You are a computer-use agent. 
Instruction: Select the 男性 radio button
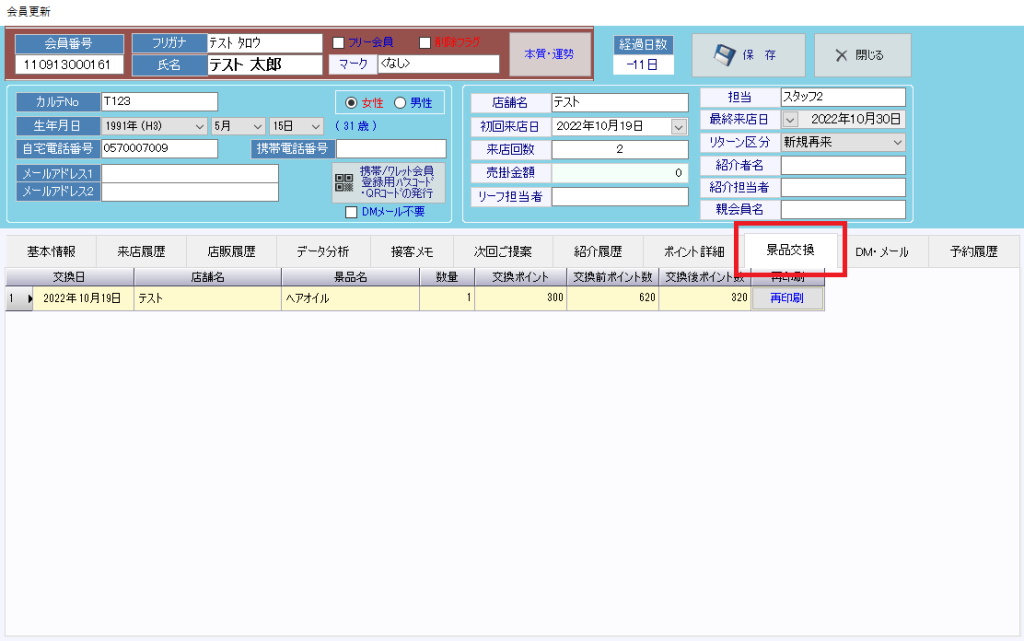point(400,103)
